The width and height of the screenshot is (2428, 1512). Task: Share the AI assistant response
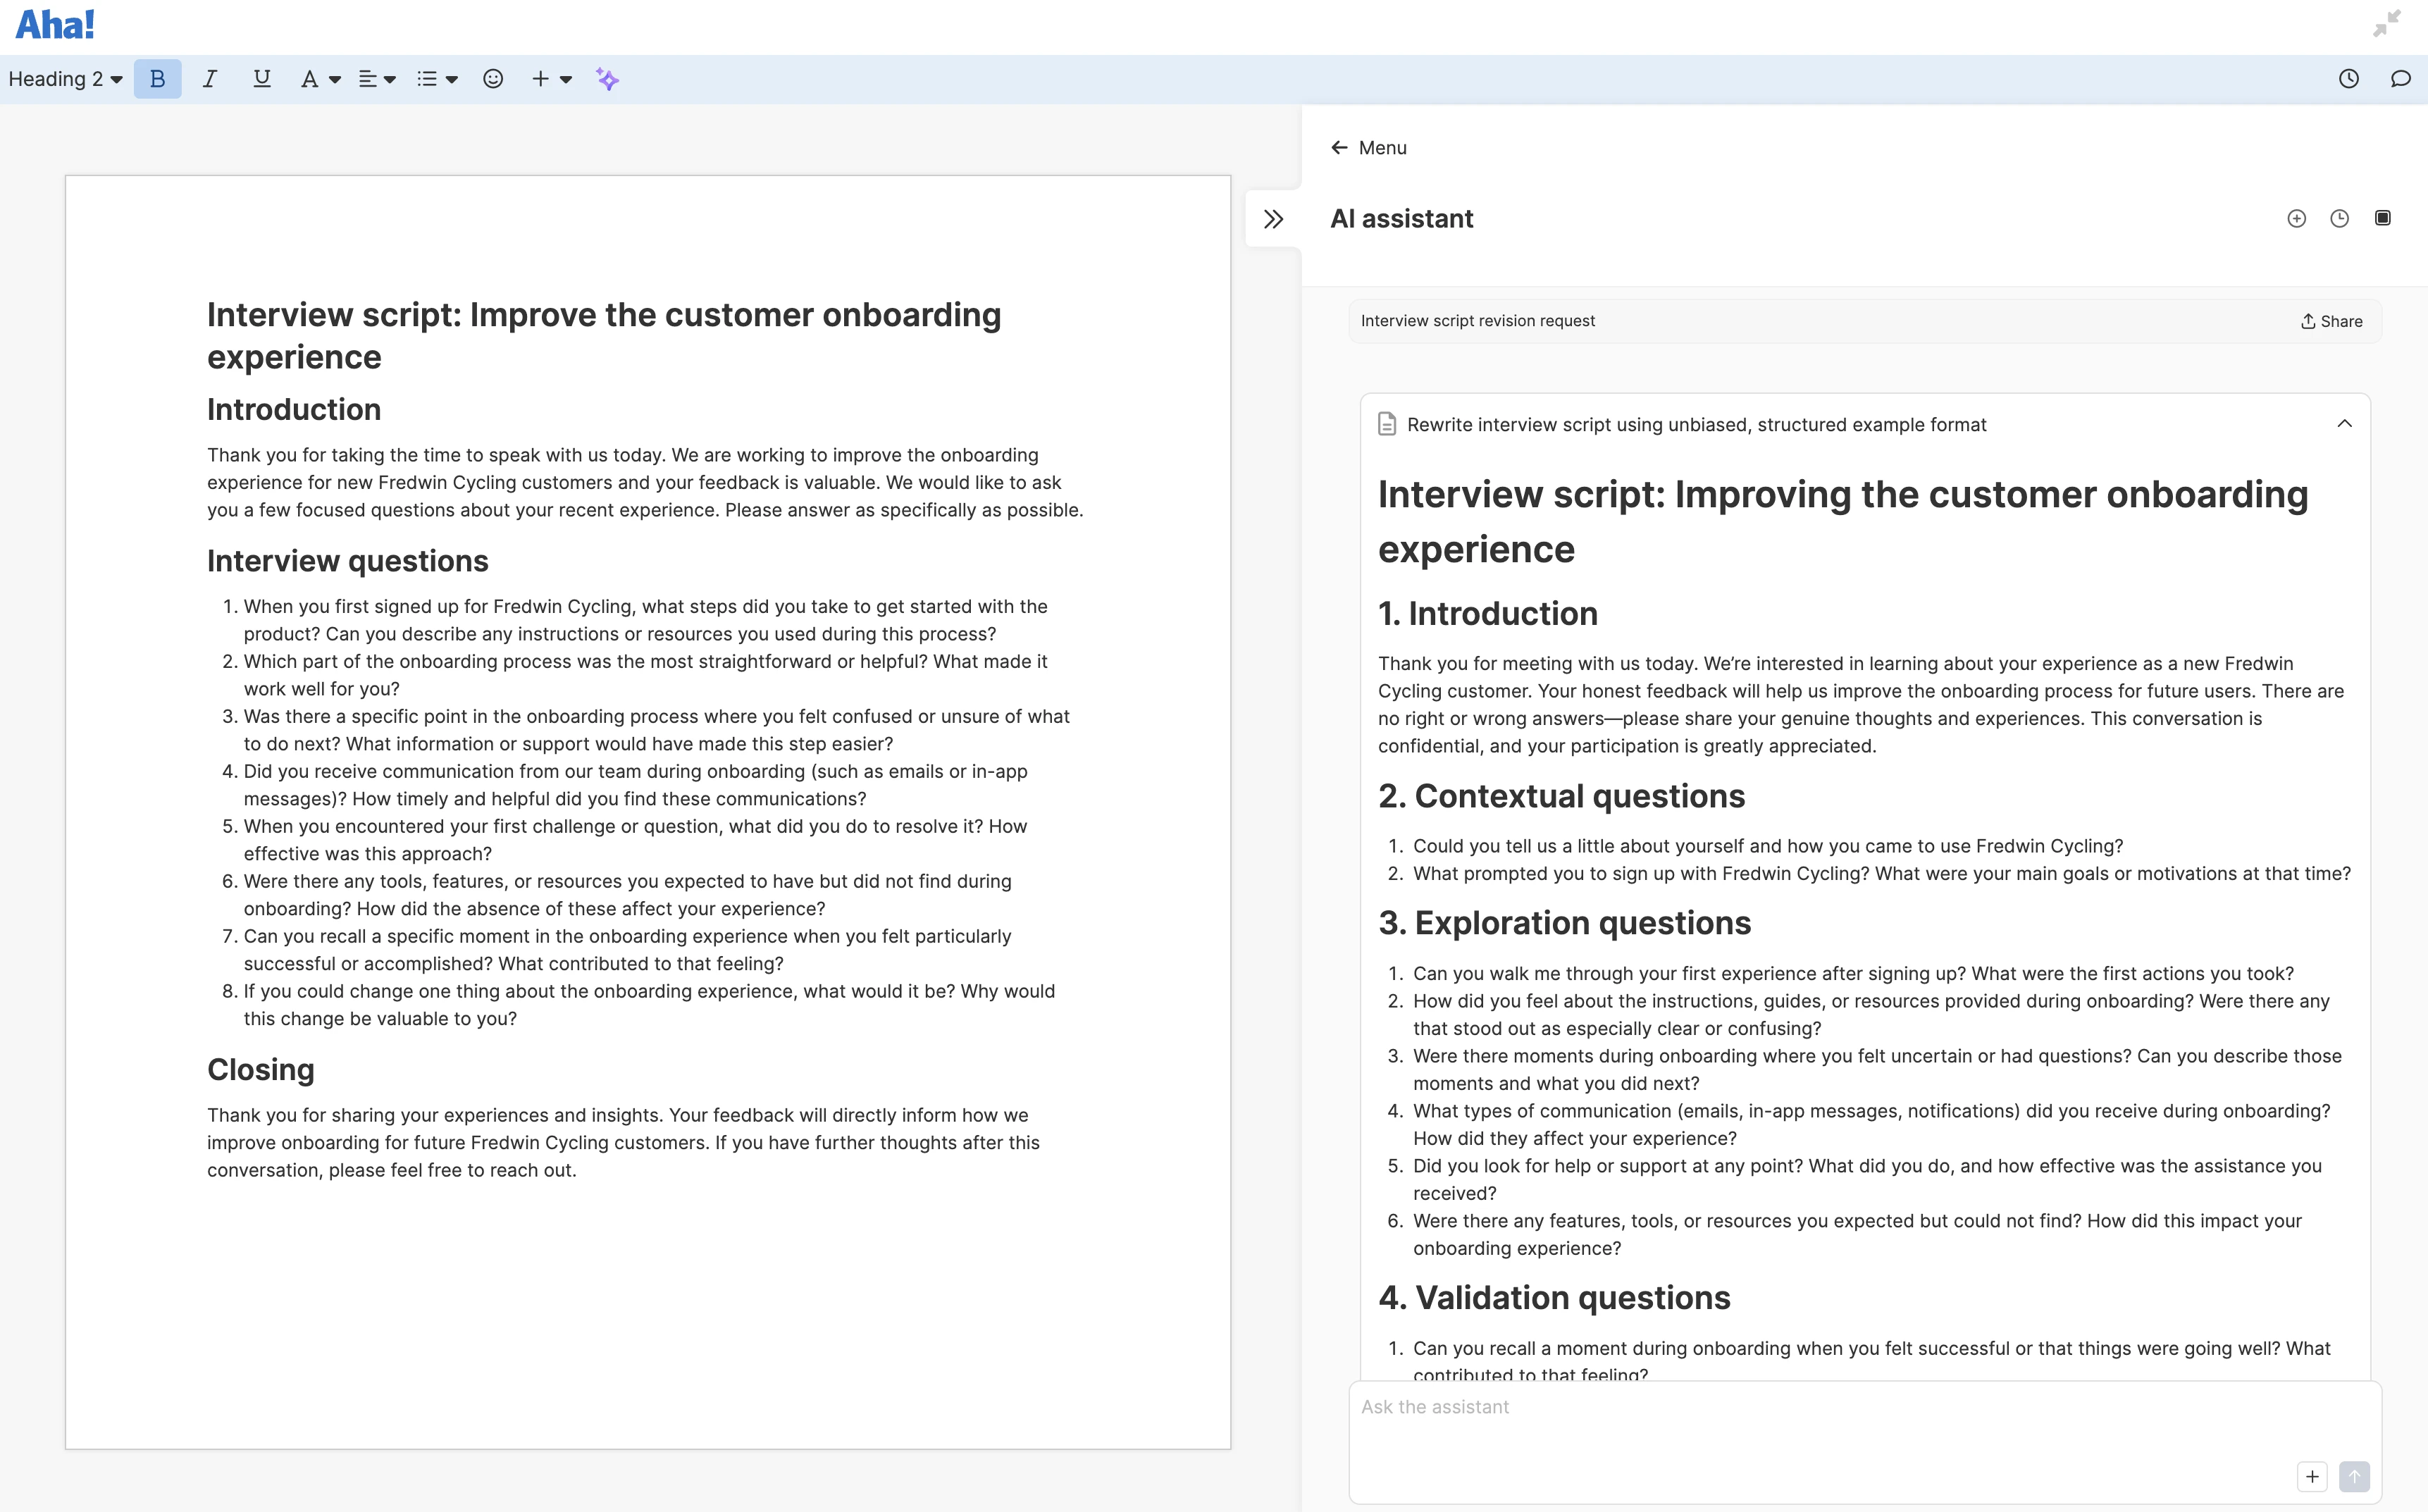(2331, 320)
